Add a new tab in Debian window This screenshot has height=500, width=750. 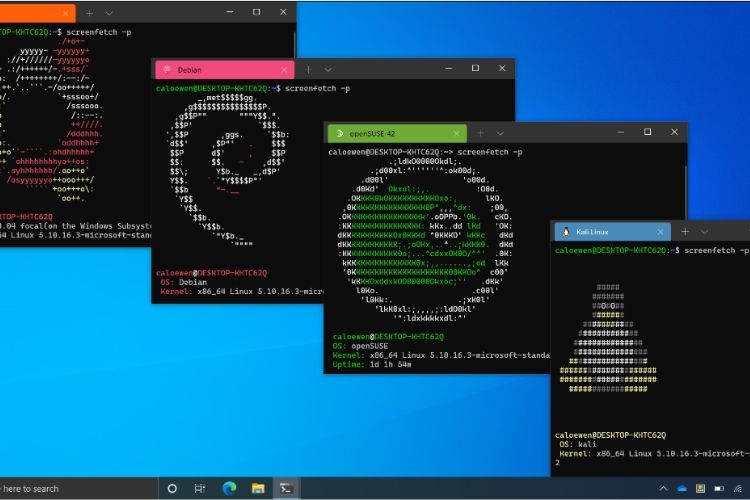click(x=309, y=70)
